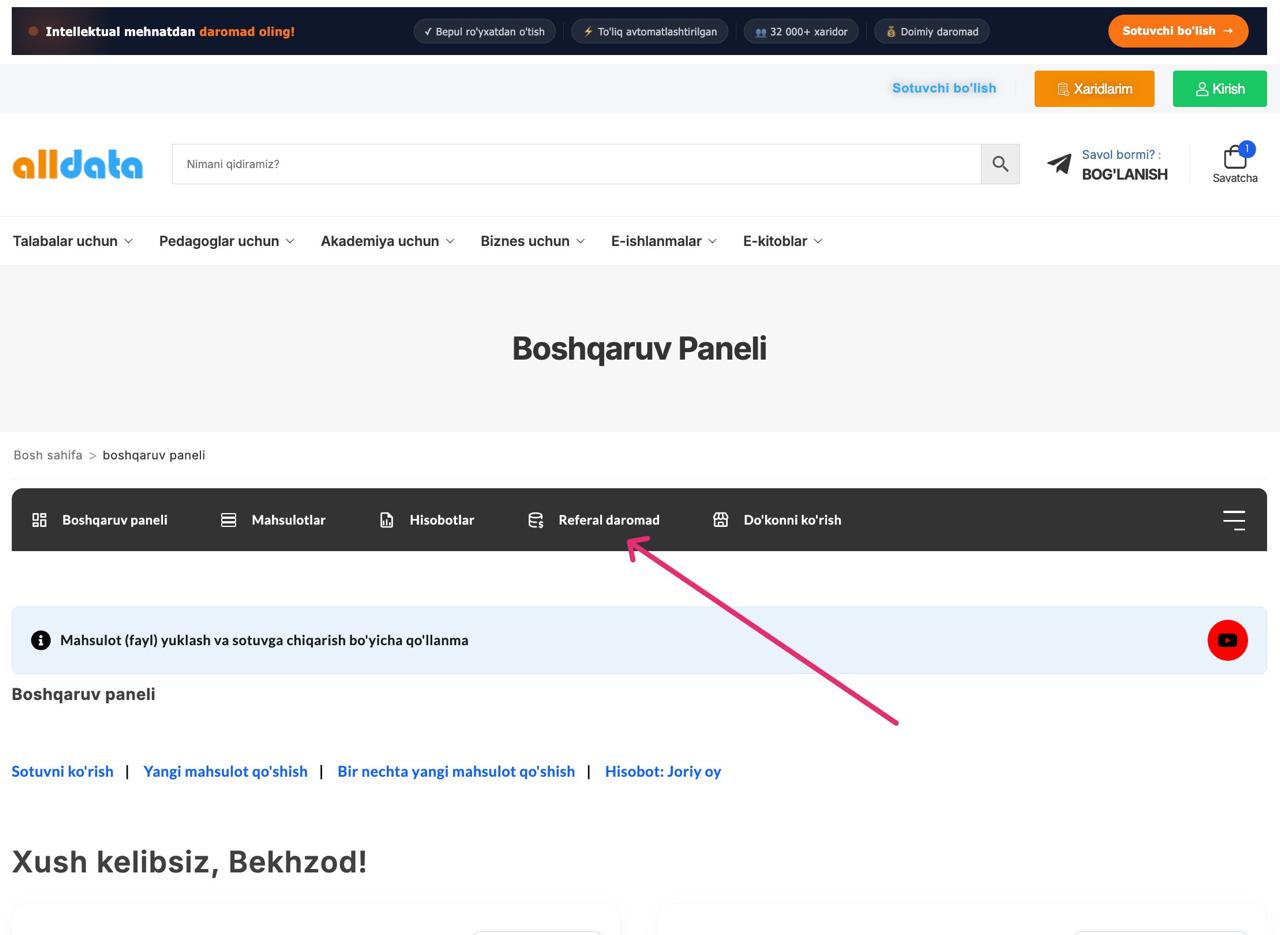The width and height of the screenshot is (1280, 935).
Task: Click the Hisobotlar report icon
Action: [387, 520]
